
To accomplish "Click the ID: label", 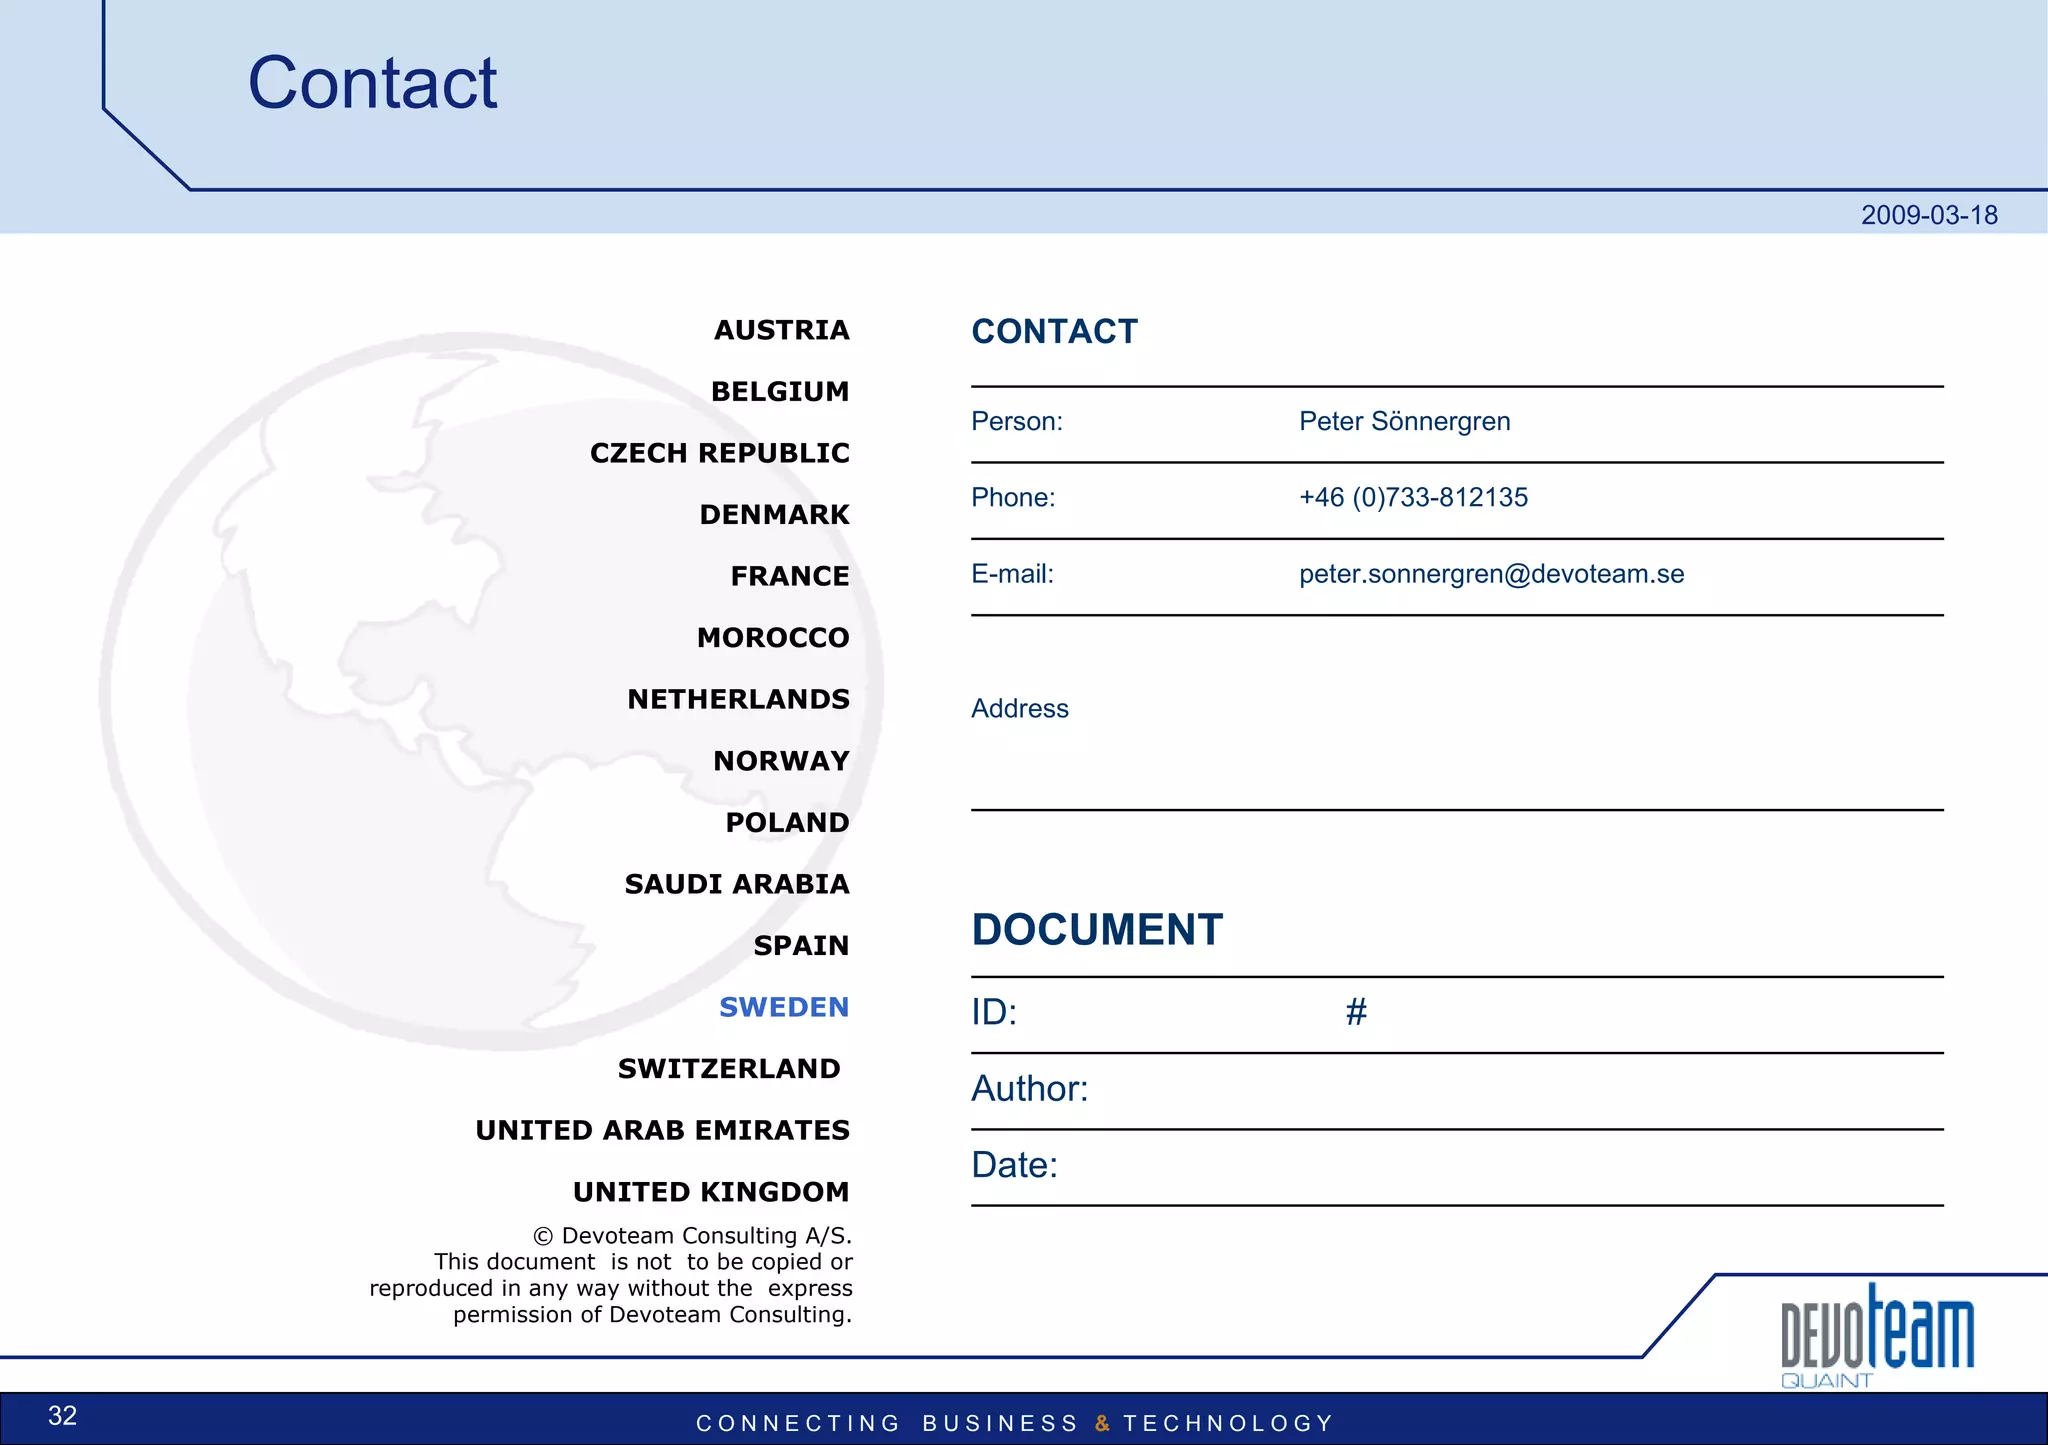I will point(993,1013).
